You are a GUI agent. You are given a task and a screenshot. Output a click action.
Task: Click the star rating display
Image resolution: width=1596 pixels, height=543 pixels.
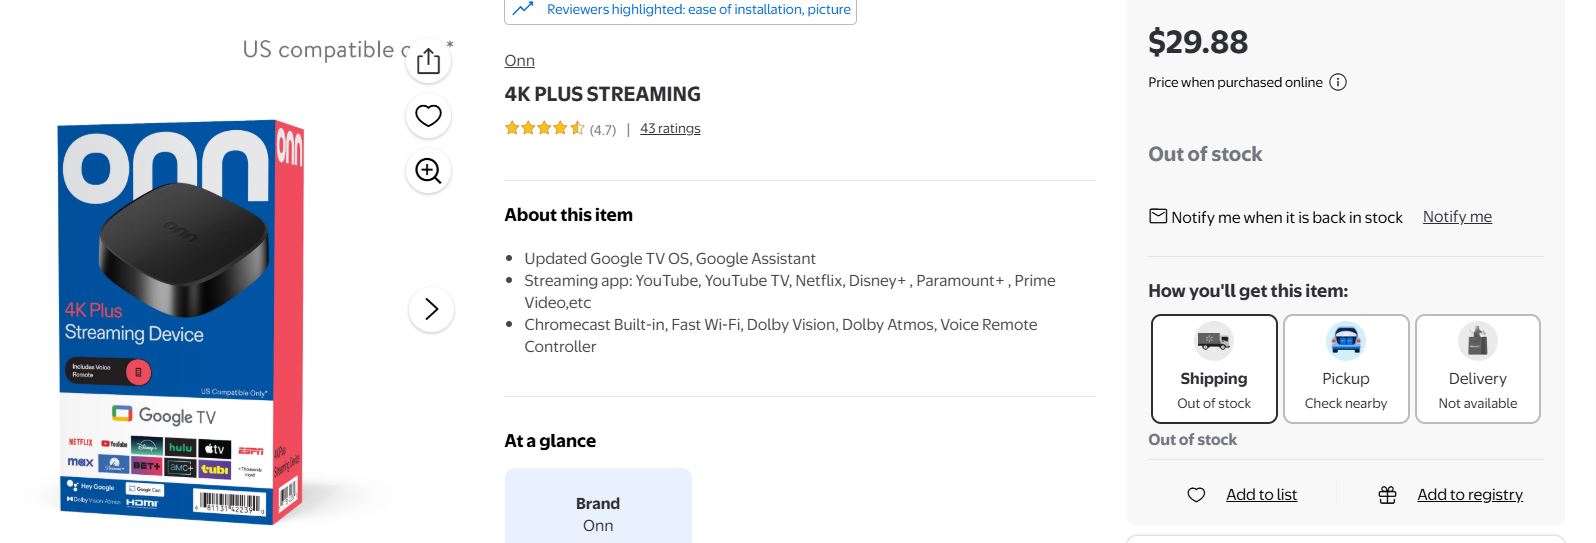(545, 128)
